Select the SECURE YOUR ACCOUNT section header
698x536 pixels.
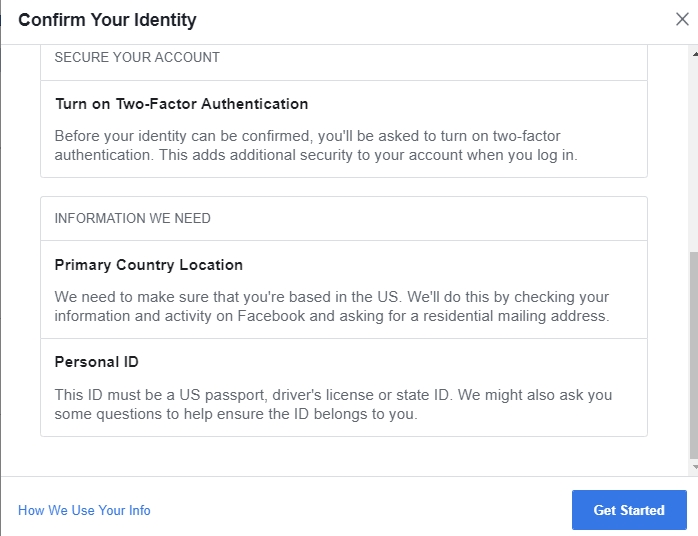(x=137, y=58)
